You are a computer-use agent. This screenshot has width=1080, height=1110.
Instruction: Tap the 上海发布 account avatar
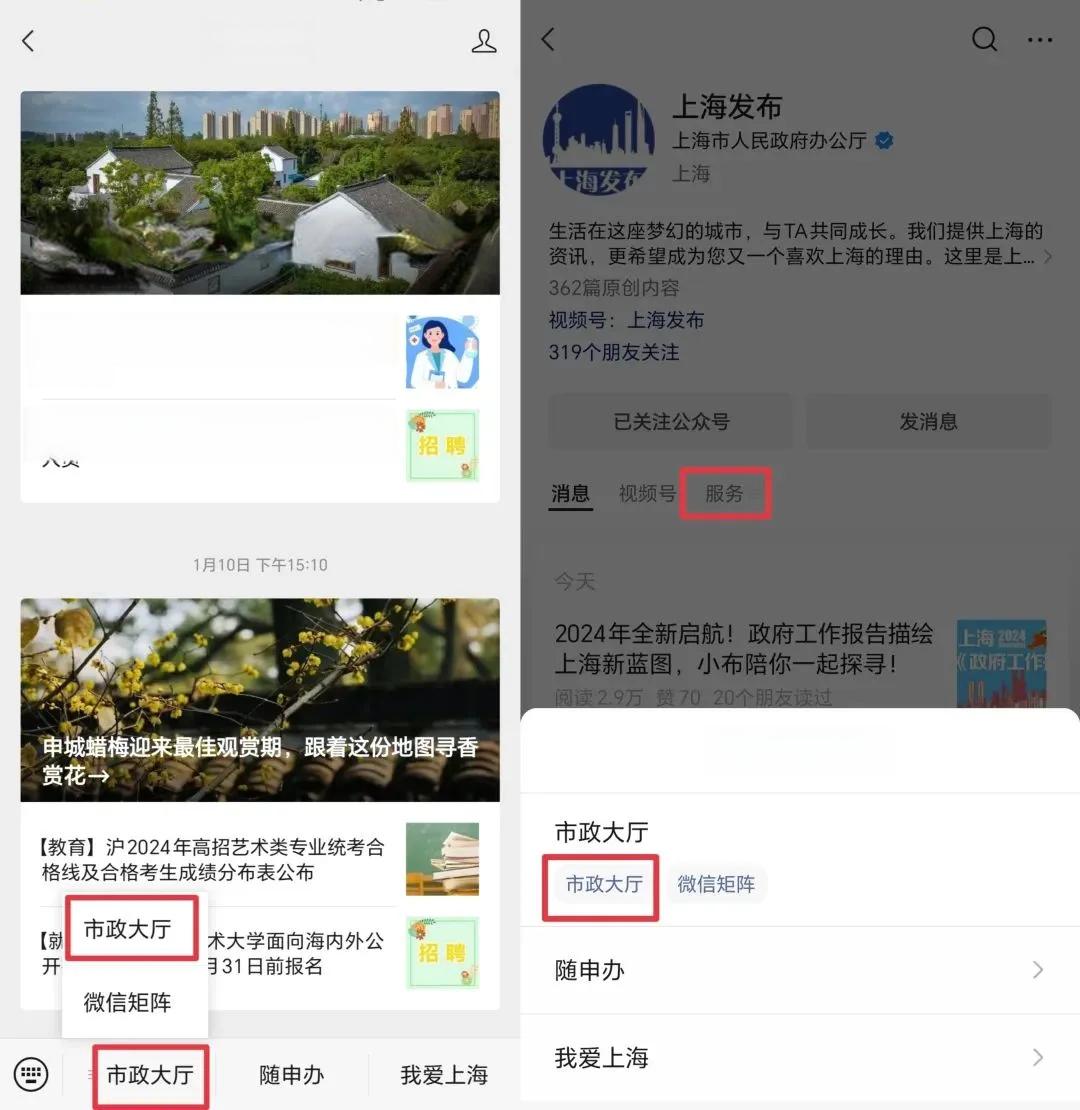coord(599,140)
